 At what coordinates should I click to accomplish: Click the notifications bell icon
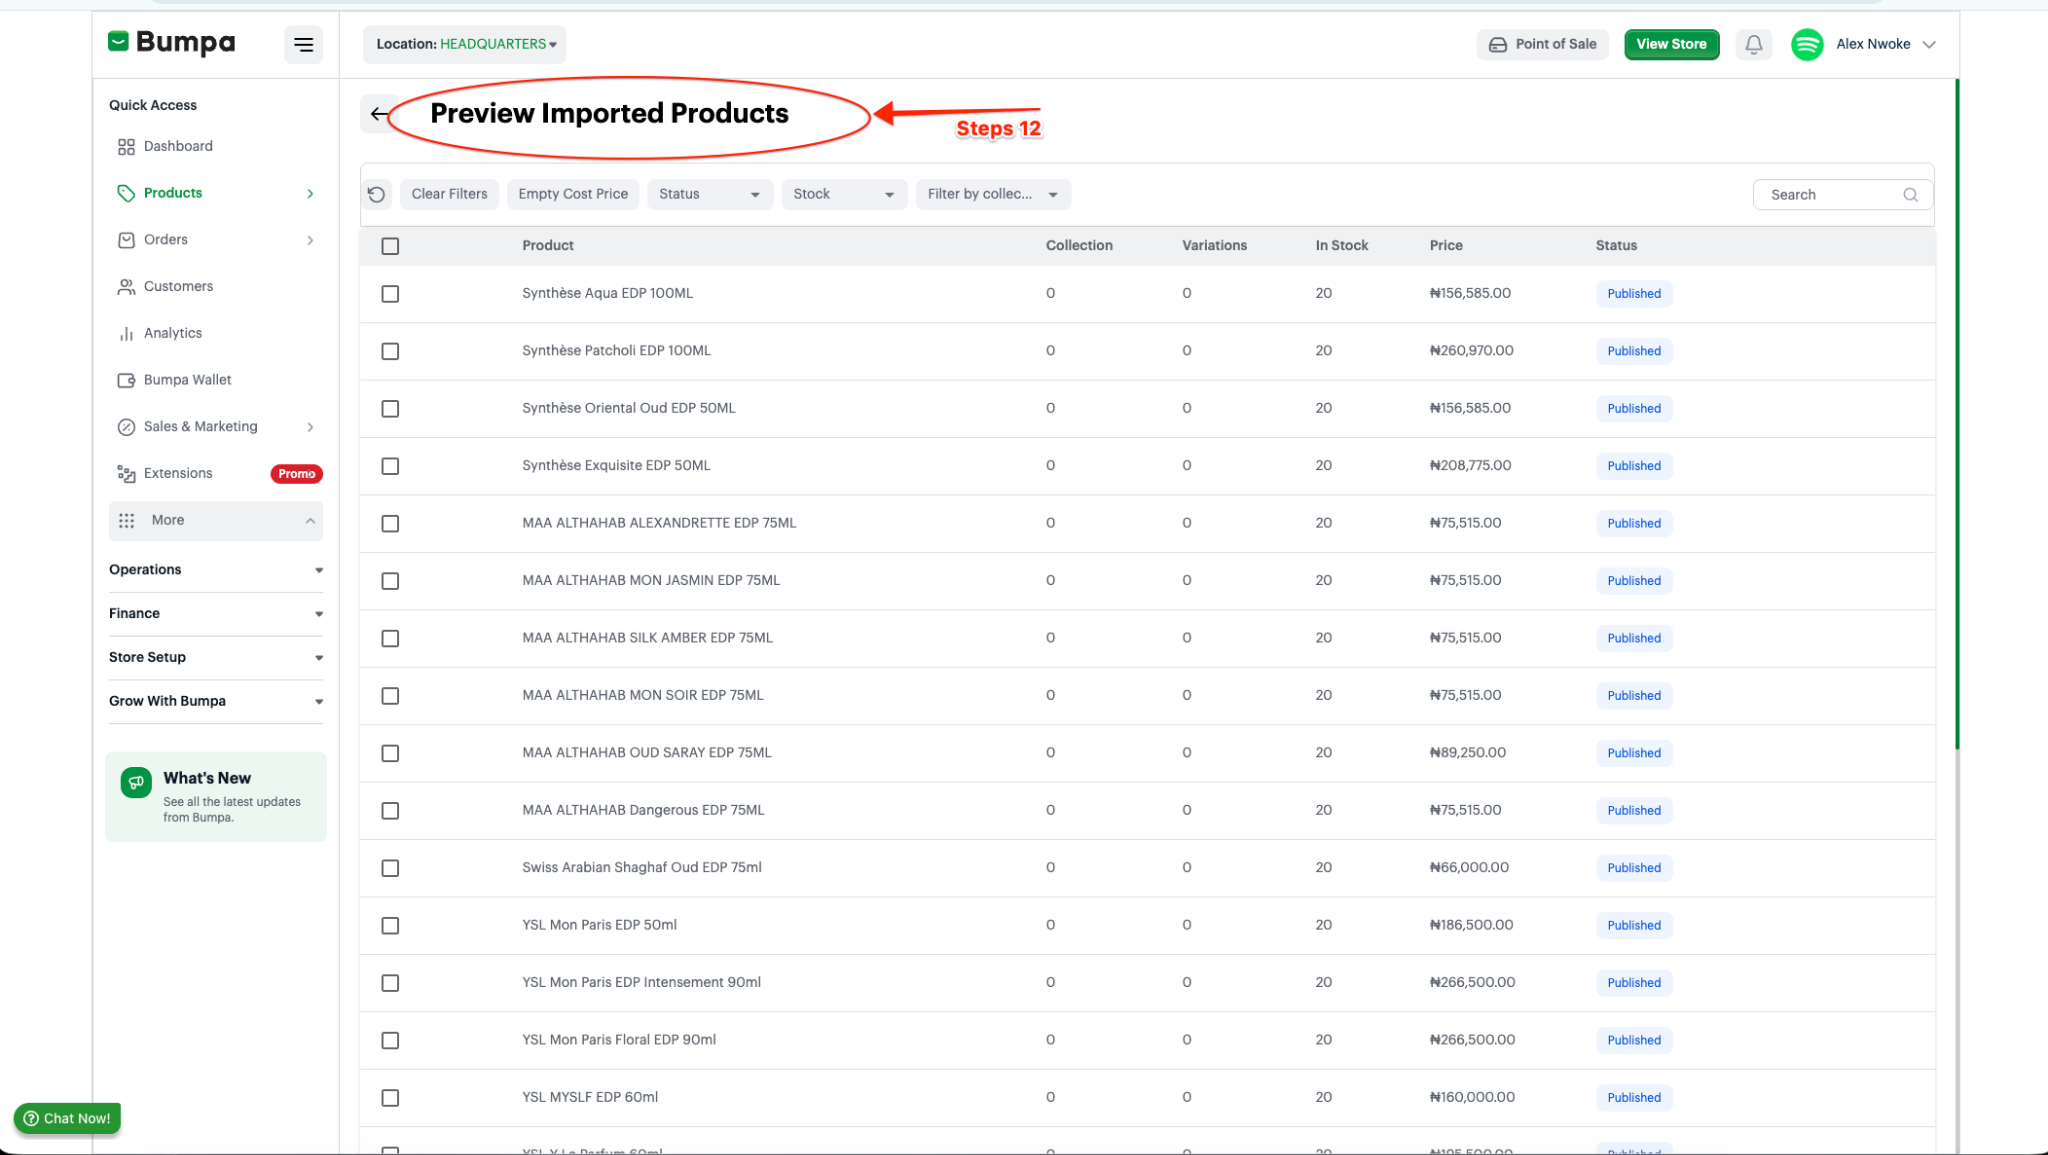point(1753,44)
